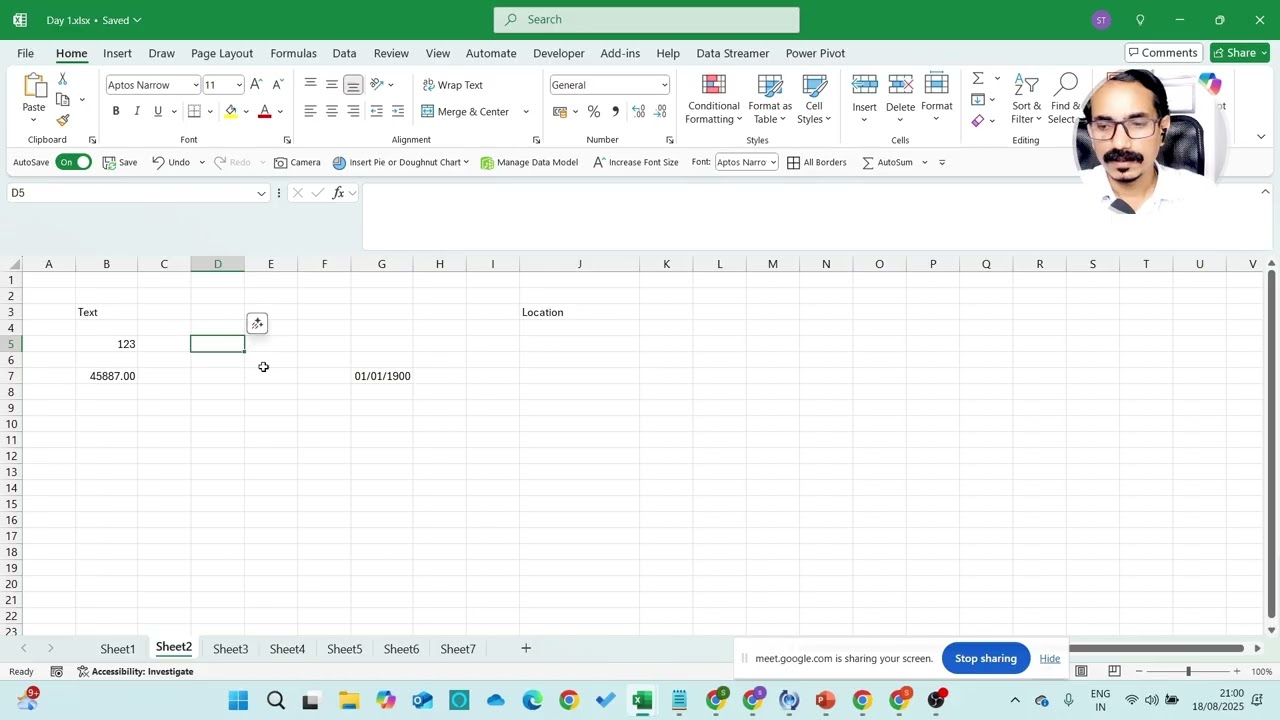1280x720 pixels.
Task: Click Manage Data Model
Action: [x=529, y=162]
